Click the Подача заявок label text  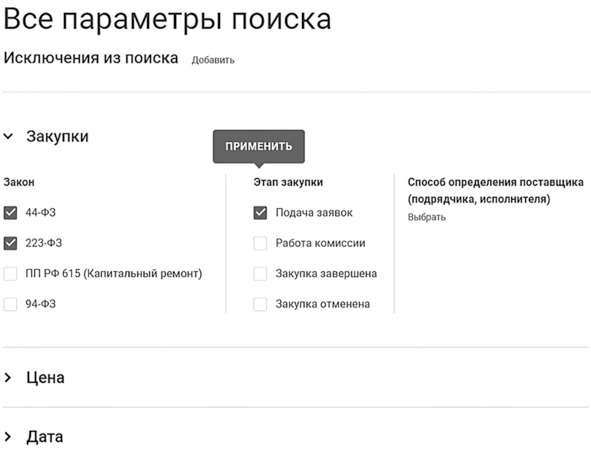(314, 213)
